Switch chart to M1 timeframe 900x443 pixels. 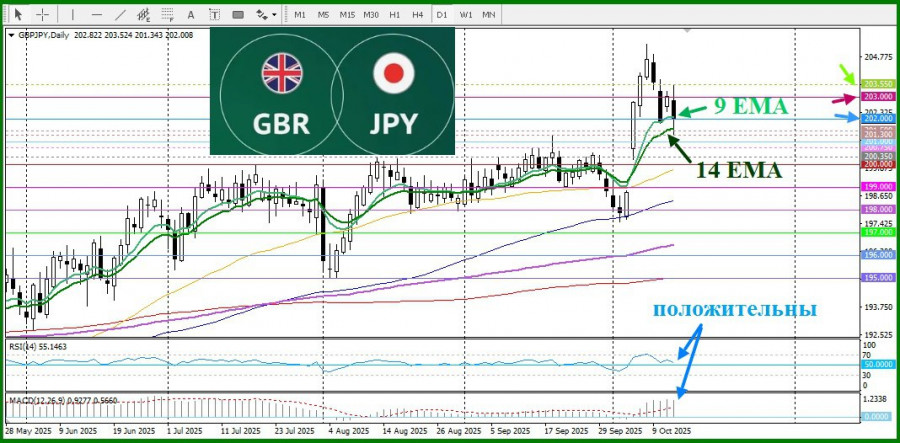[x=300, y=15]
